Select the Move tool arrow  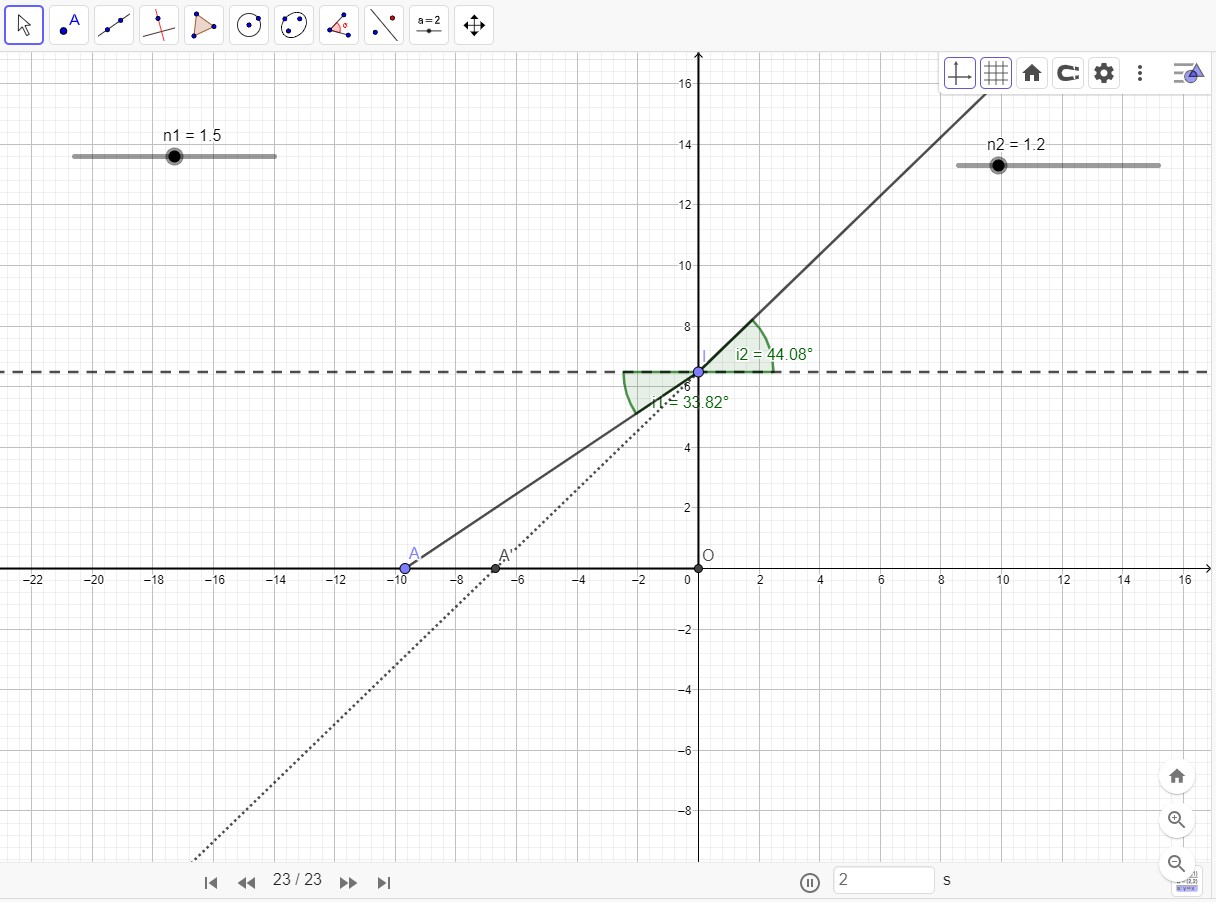(24, 25)
